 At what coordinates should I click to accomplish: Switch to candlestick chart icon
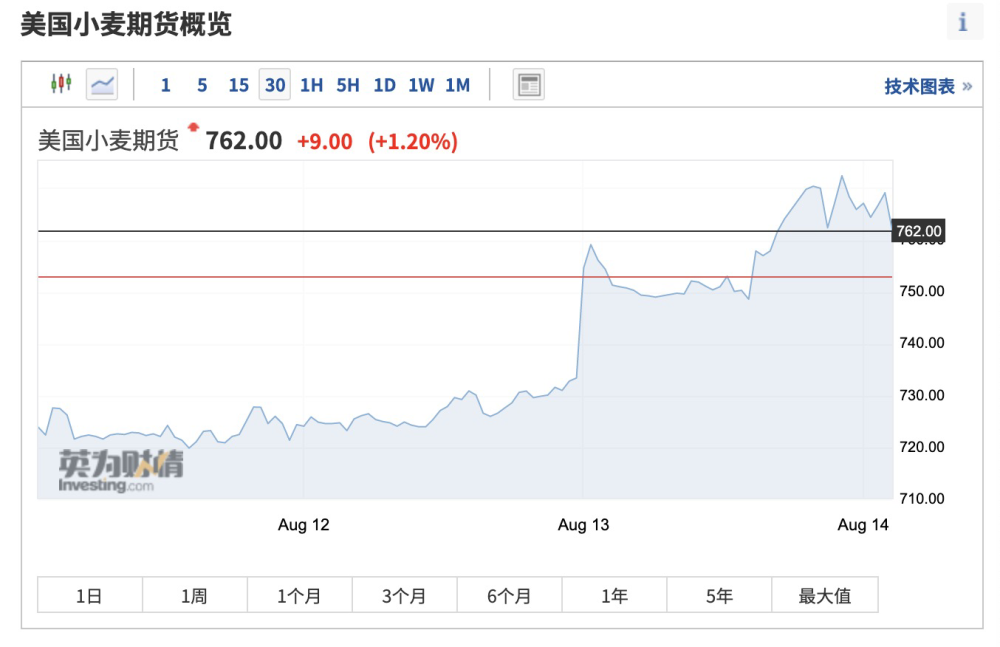tap(61, 84)
